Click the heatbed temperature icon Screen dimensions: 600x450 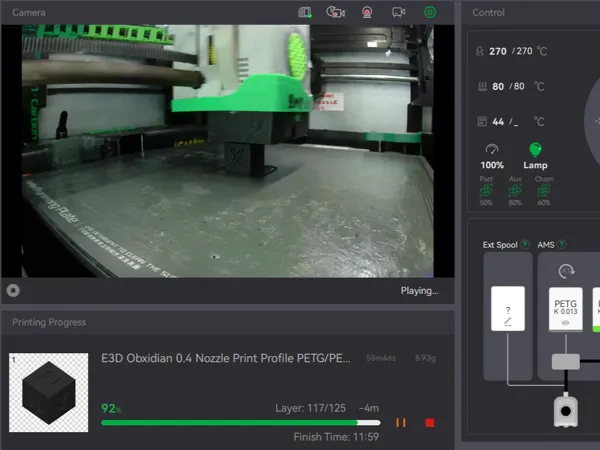(x=482, y=86)
